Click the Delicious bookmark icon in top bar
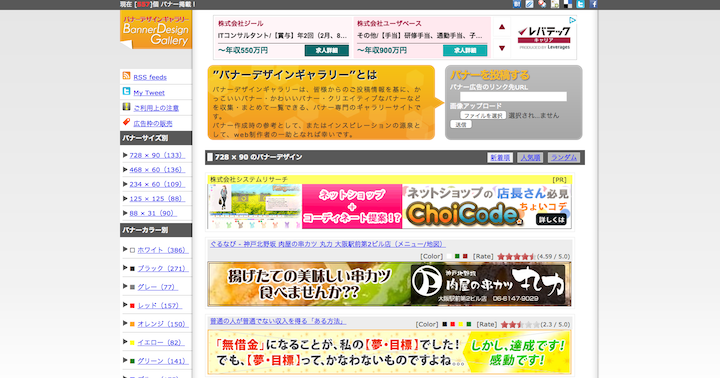Screen dimensions: 720x378 (568, 4)
